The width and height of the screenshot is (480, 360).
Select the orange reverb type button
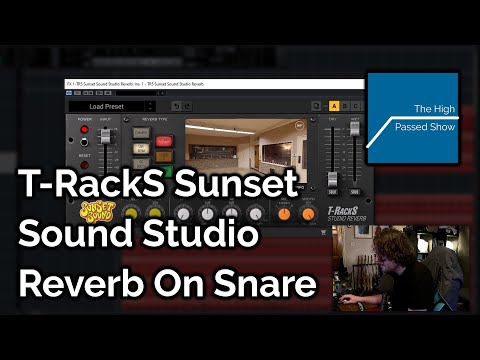164,156
